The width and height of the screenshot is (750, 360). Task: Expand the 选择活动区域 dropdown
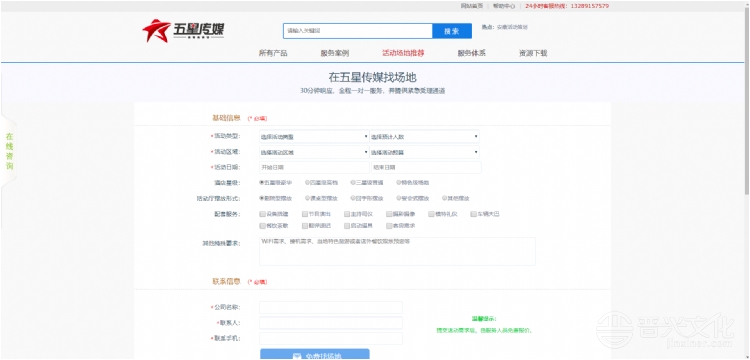[x=314, y=153]
